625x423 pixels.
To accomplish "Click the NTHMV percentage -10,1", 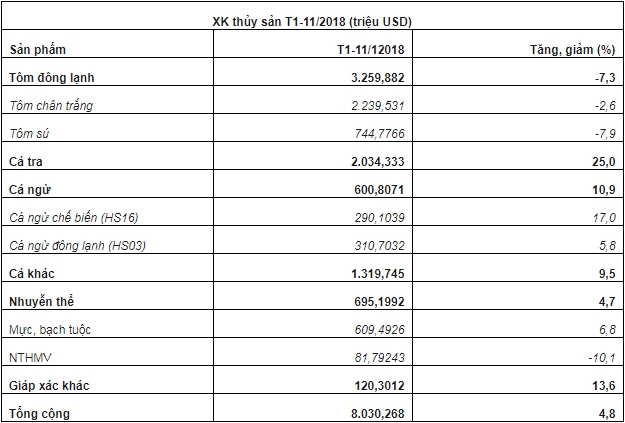I will (x=600, y=356).
